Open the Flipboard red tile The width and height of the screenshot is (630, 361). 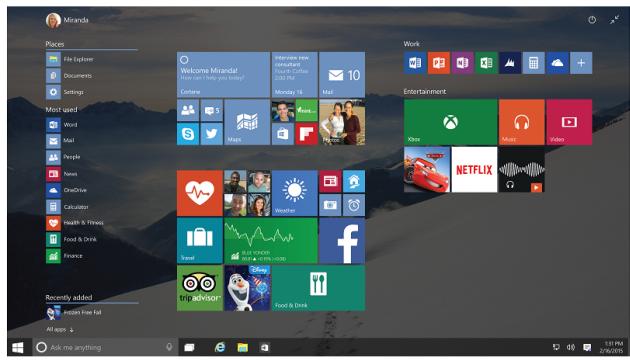pyautogui.click(x=307, y=134)
